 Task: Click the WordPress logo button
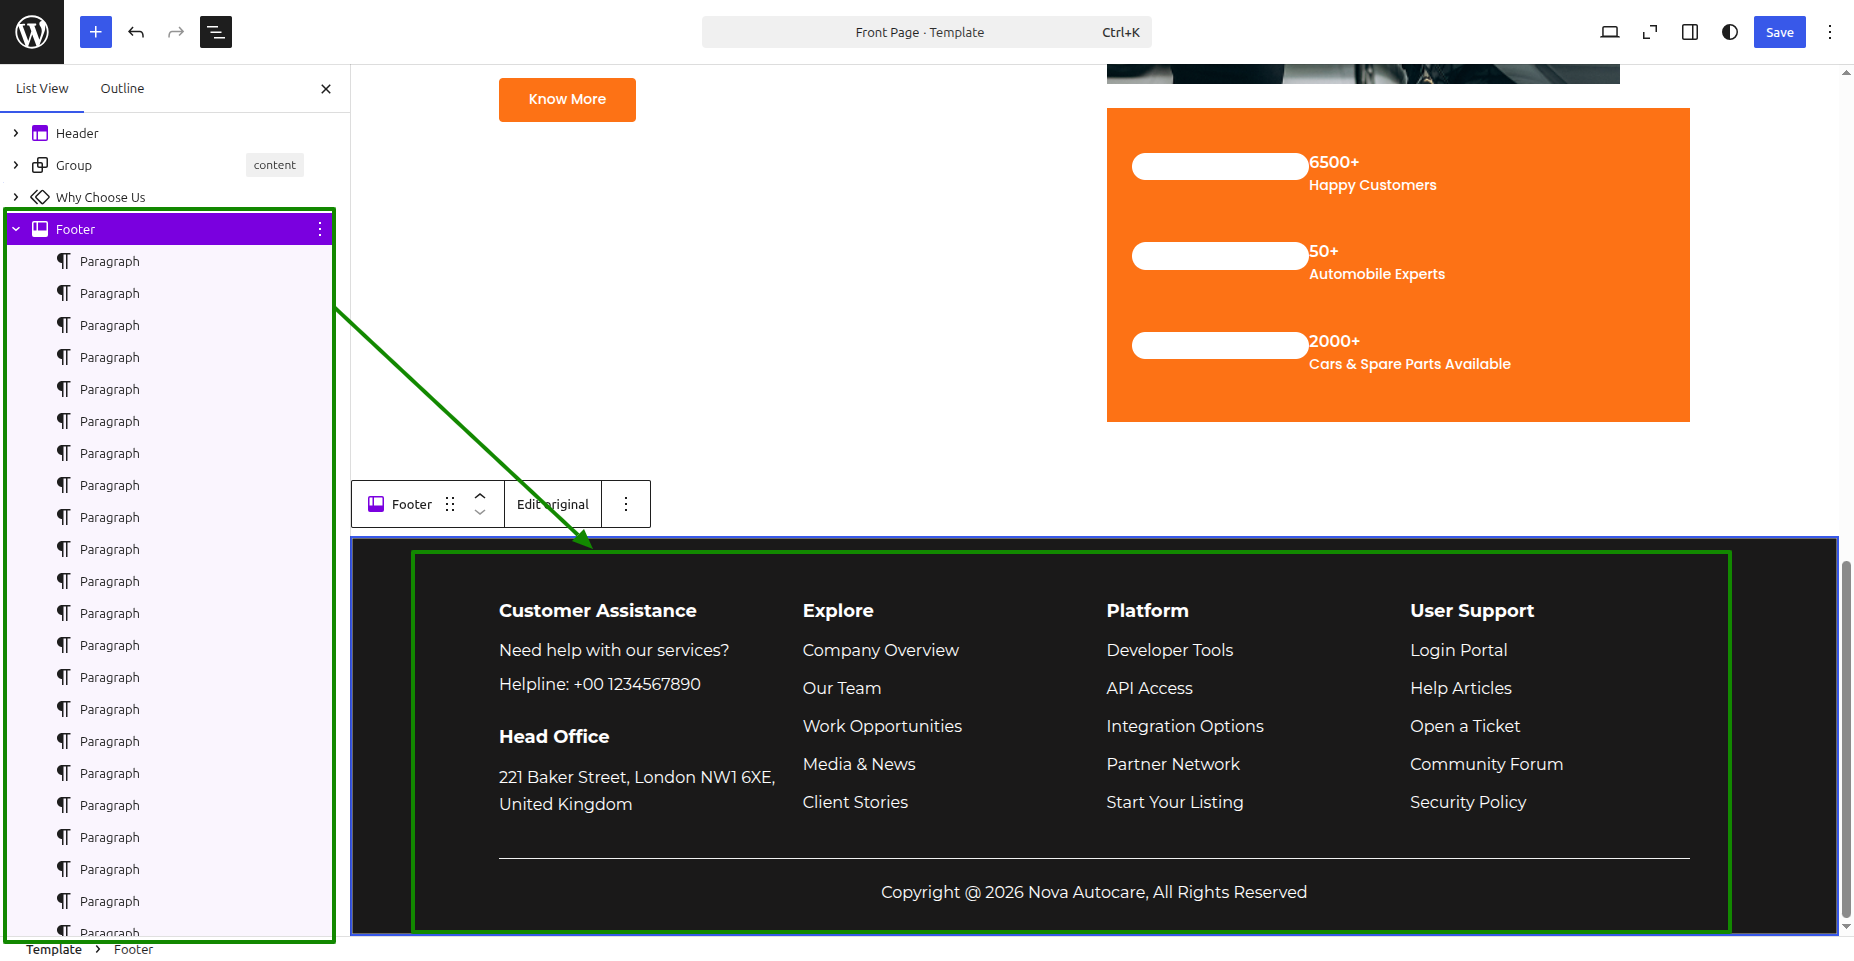click(32, 32)
